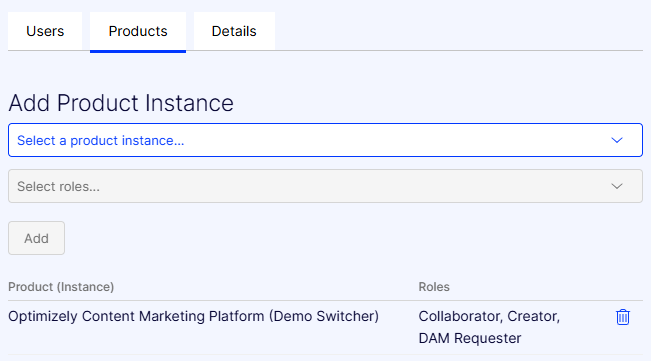The height and width of the screenshot is (361, 651).
Task: Click the Collaborator, Creator roles text
Action: 489,316
